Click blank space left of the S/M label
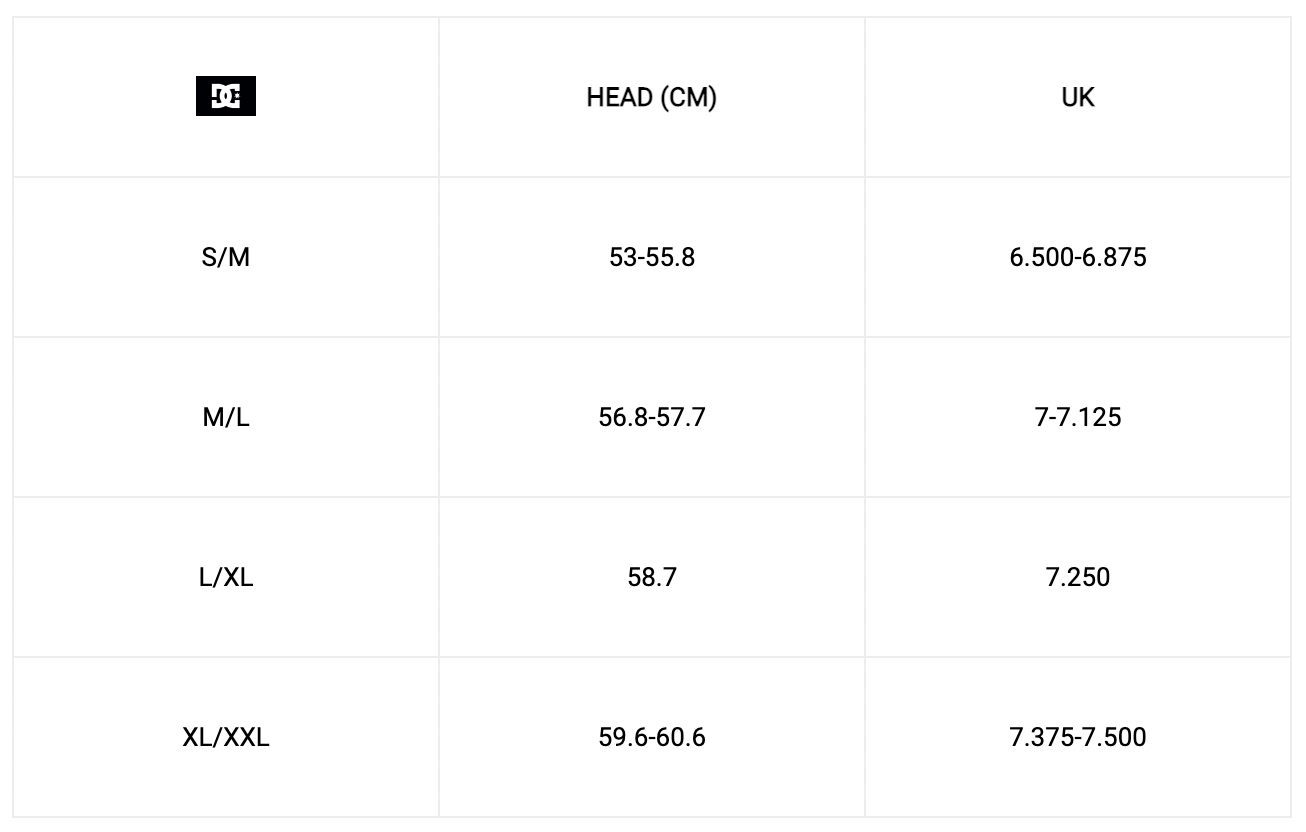Screen dimensions: 1306x832 tap(100, 258)
